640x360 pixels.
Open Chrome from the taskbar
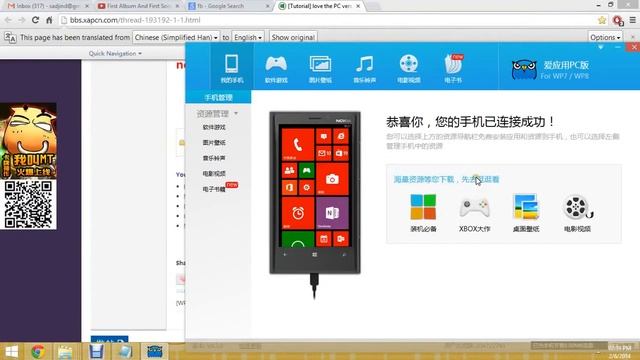pos(38,351)
